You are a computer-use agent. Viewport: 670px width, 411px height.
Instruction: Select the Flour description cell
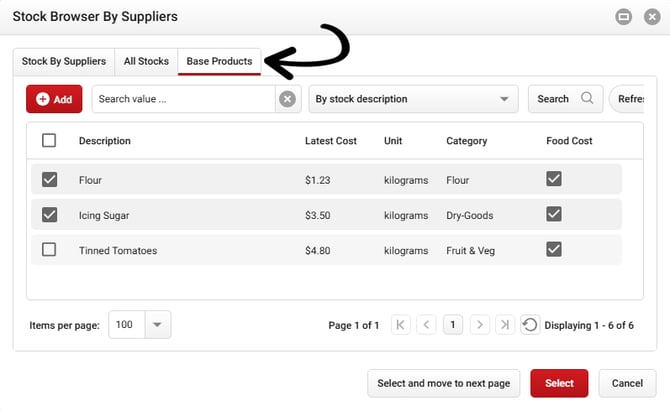pos(90,180)
